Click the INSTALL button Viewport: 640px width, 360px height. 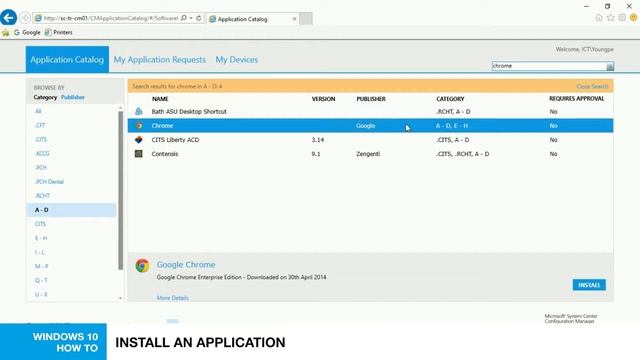[589, 285]
